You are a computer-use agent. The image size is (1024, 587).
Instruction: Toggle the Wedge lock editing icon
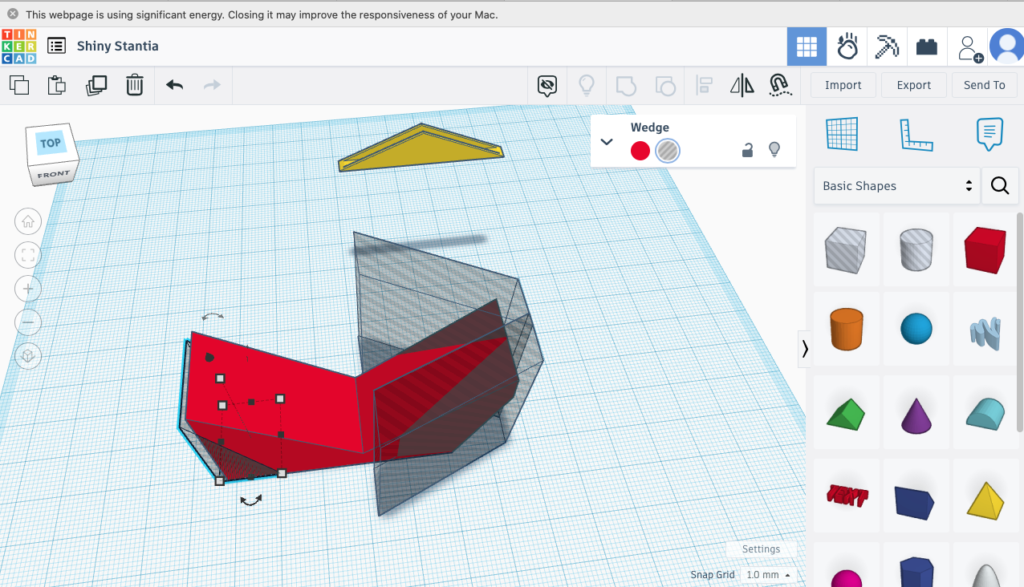pyautogui.click(x=747, y=150)
